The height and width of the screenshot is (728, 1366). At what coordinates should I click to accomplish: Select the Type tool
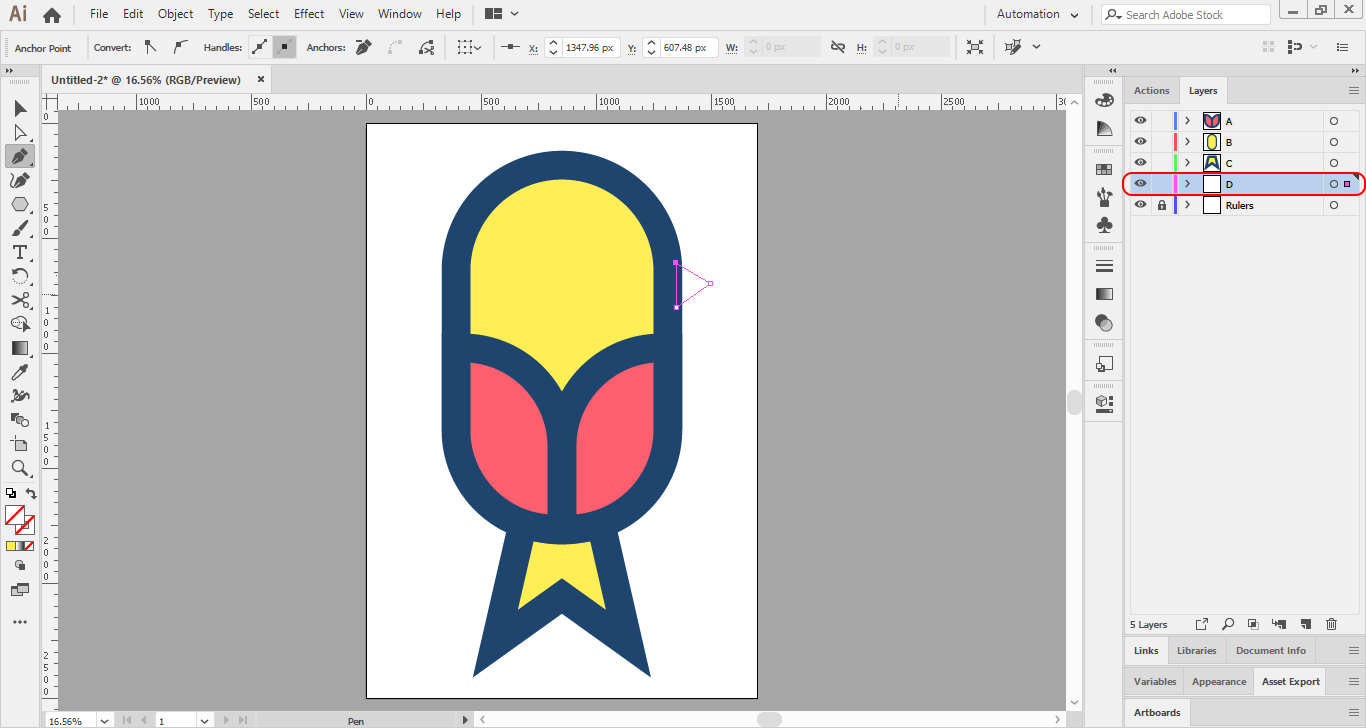point(20,252)
